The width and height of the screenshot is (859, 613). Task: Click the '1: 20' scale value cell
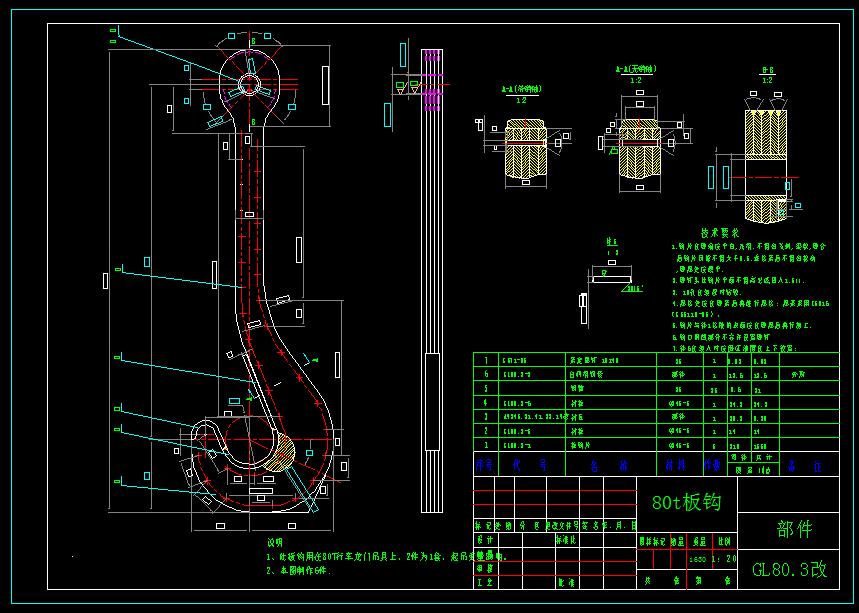(x=724, y=559)
